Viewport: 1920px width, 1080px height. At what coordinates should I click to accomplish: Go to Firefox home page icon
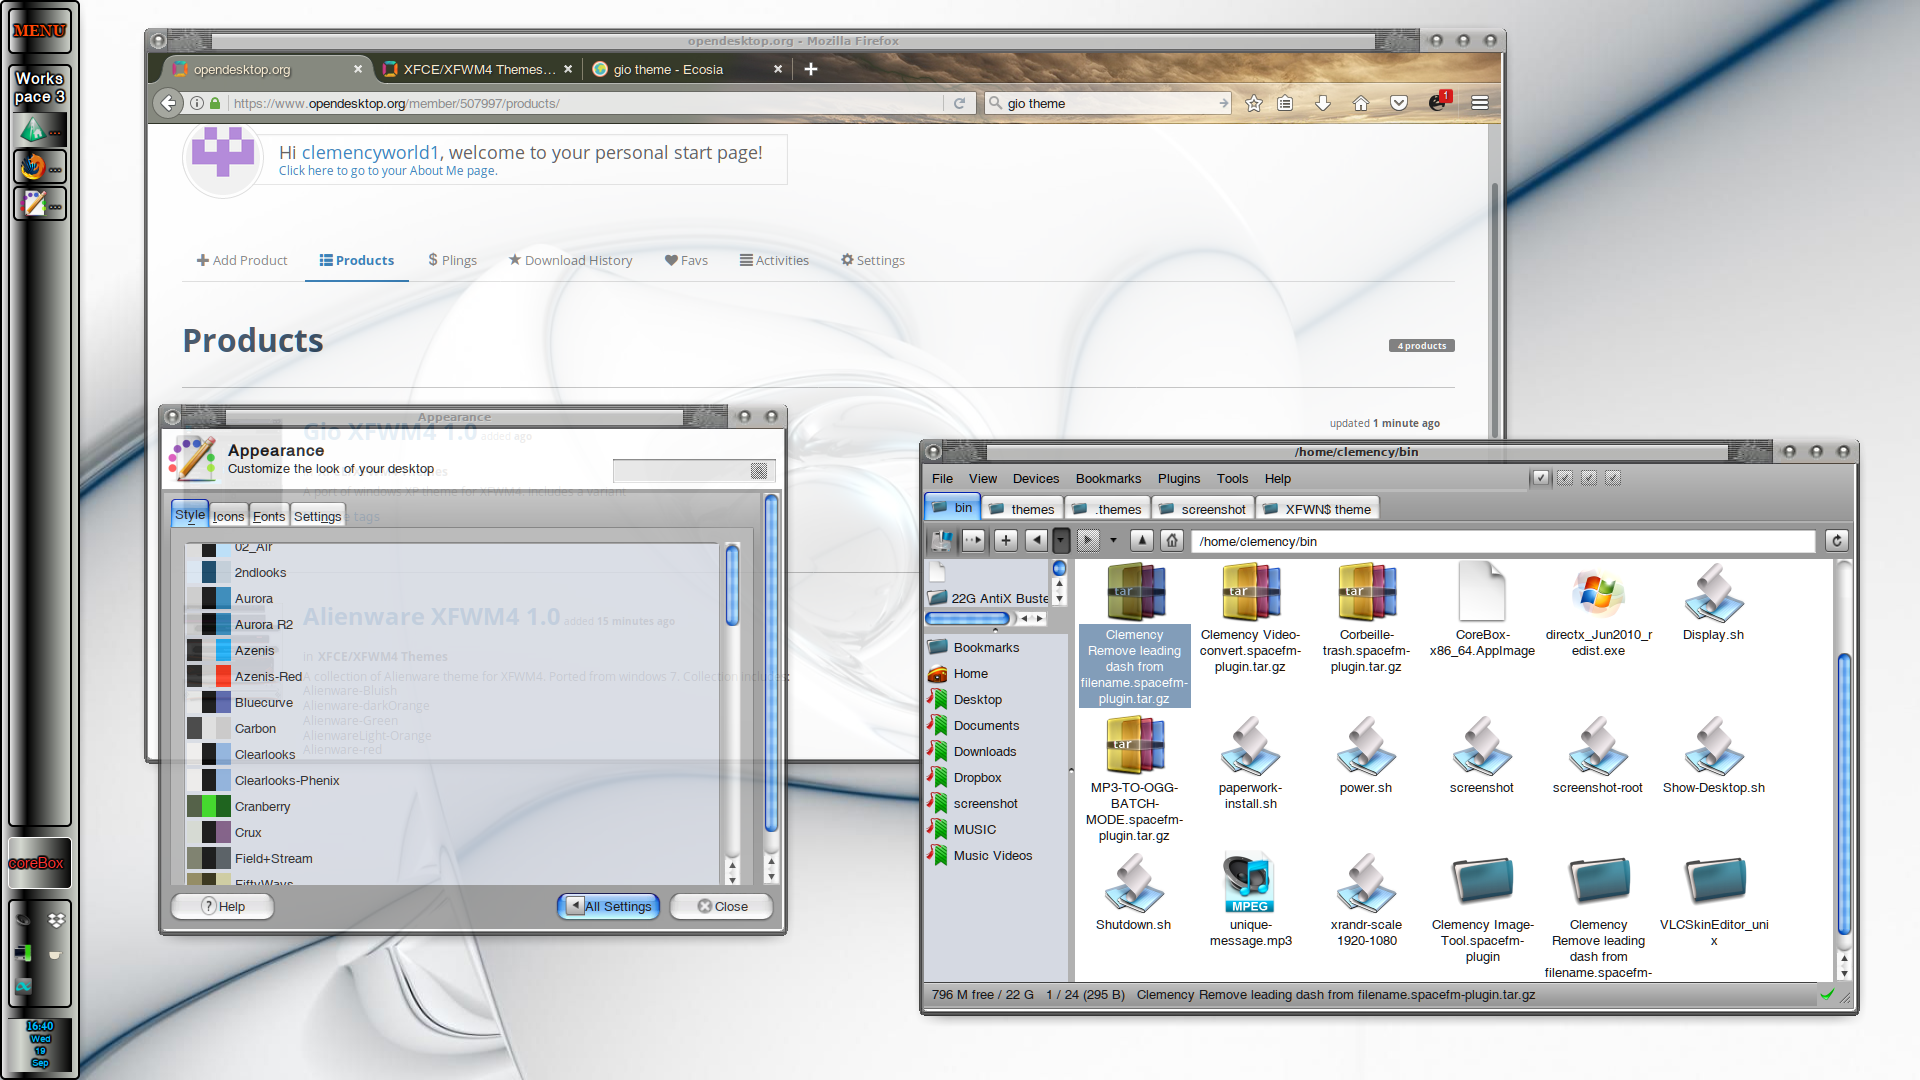click(x=1360, y=103)
